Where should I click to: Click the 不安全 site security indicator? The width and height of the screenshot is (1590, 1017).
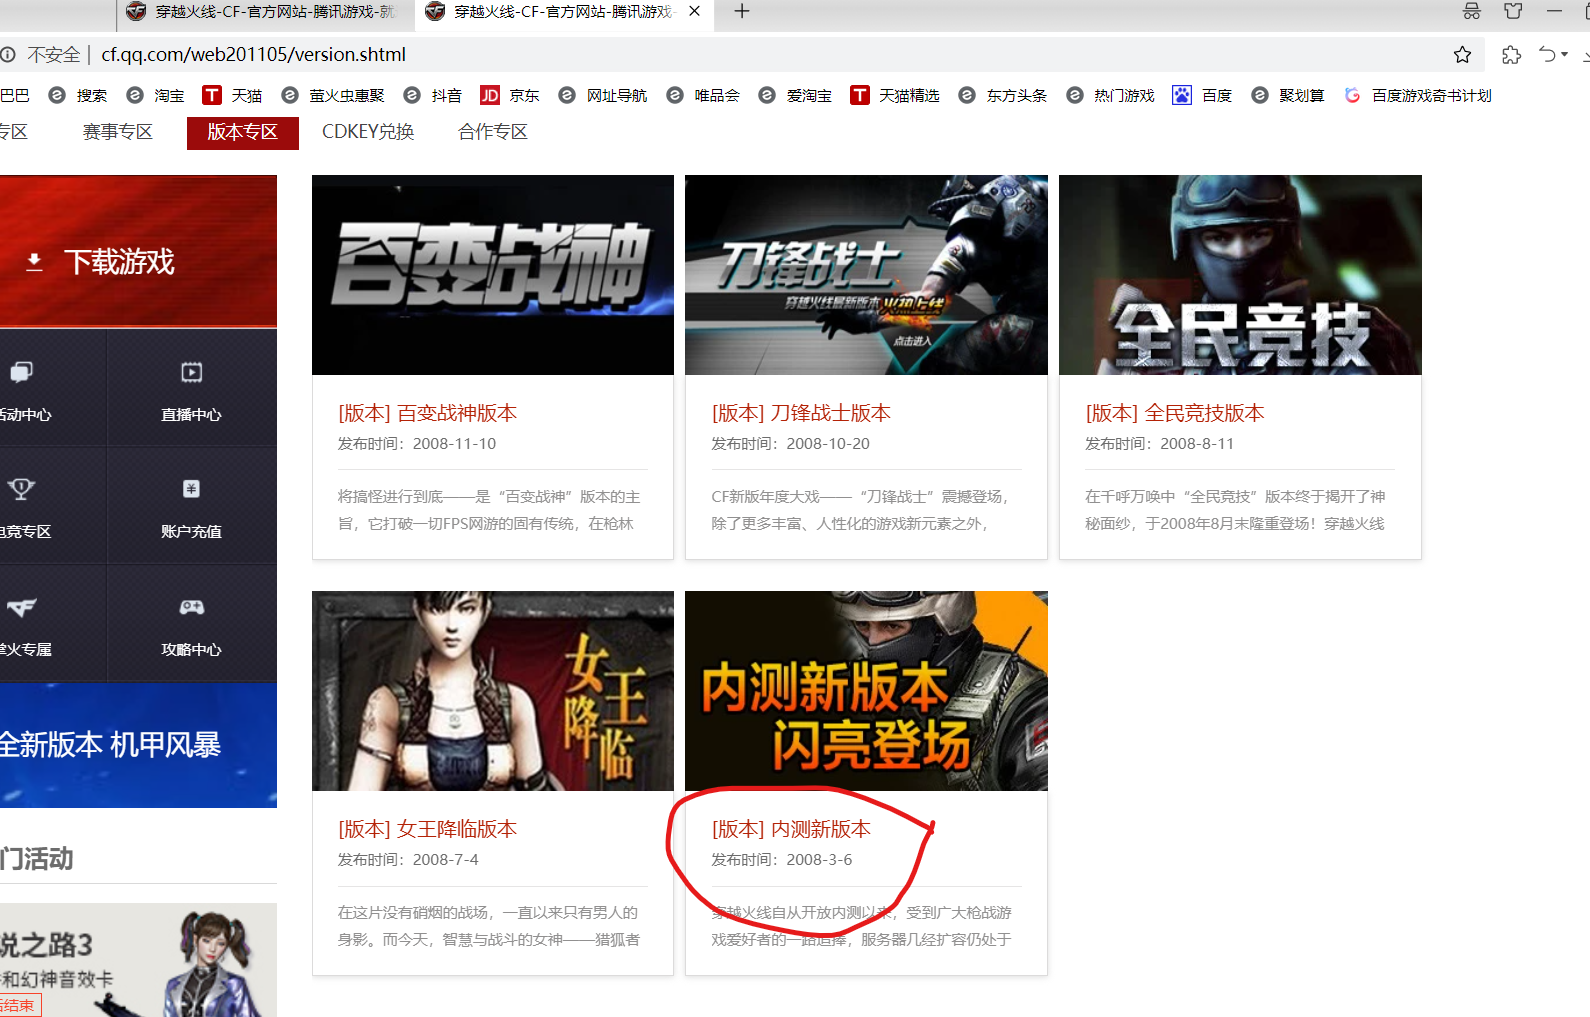click(42, 55)
